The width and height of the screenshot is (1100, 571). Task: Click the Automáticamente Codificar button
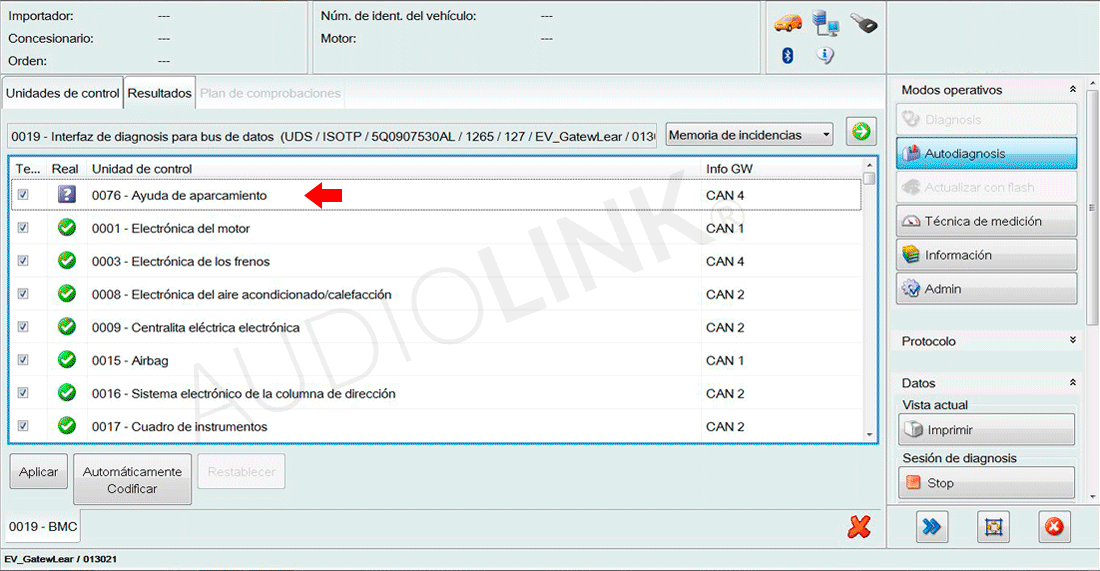coord(132,480)
